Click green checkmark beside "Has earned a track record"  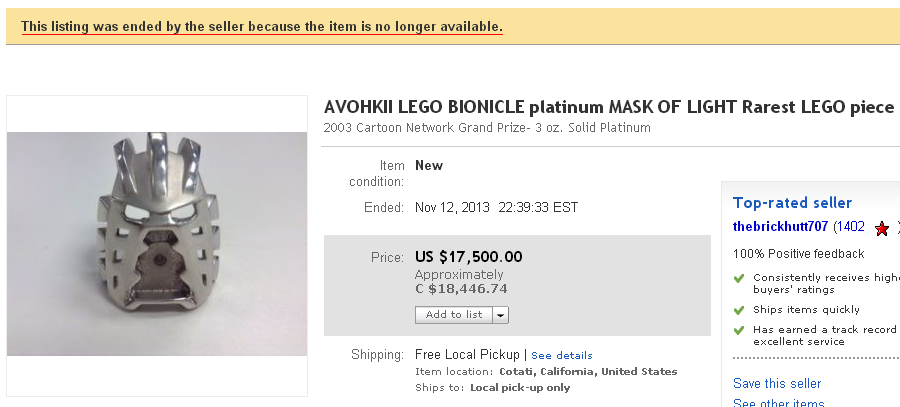tap(739, 329)
